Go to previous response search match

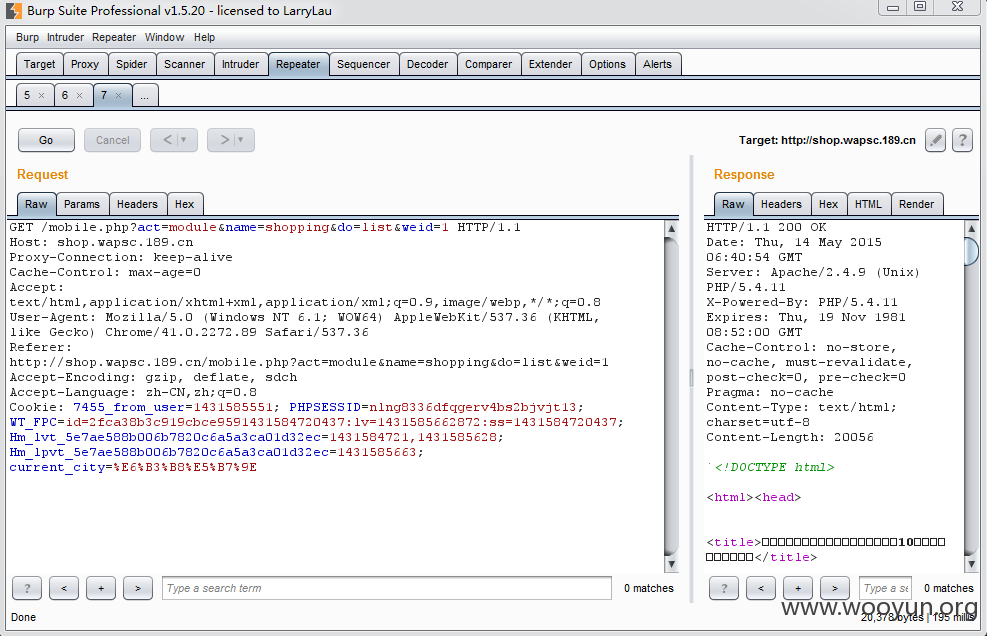coord(761,588)
